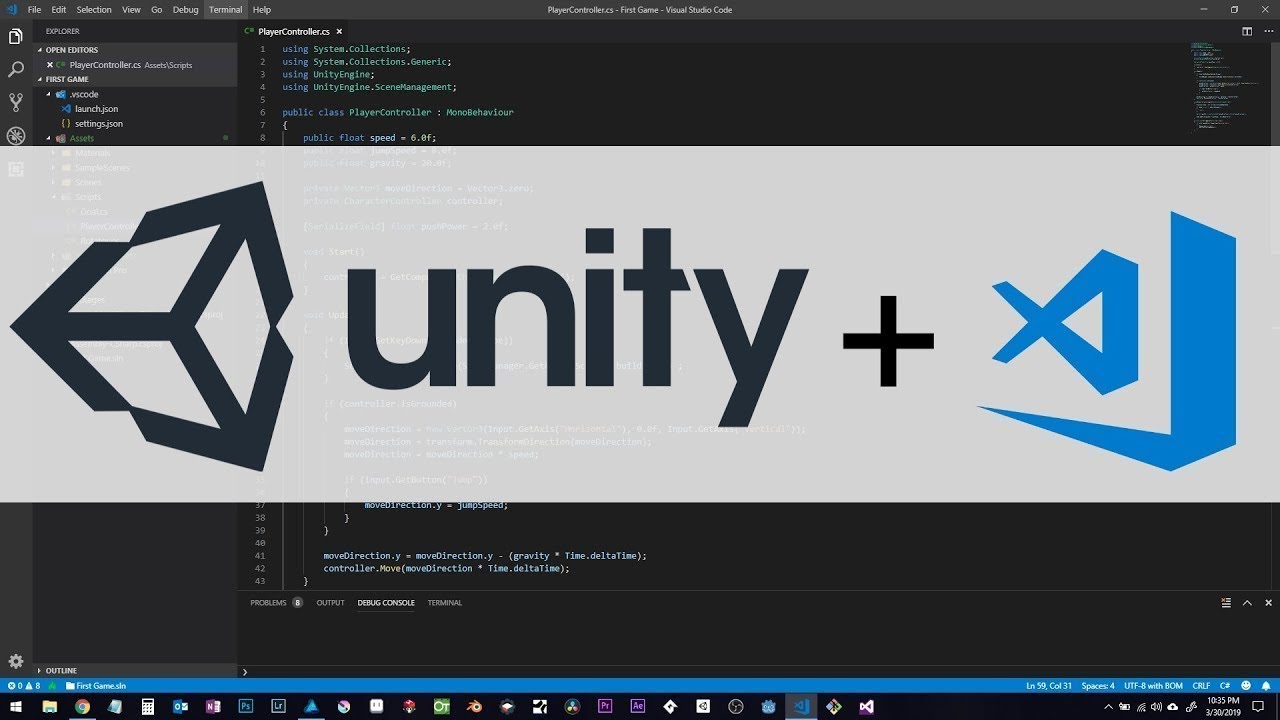Select the PlayerController.cs editor tab

coord(293,32)
